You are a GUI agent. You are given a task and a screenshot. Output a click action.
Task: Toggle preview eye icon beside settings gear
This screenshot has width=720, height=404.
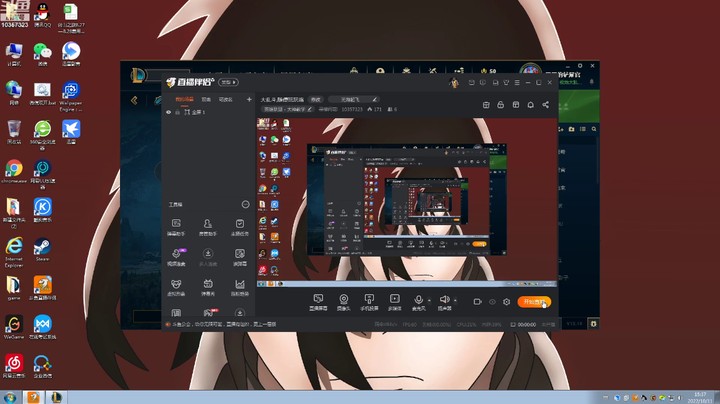tap(492, 302)
